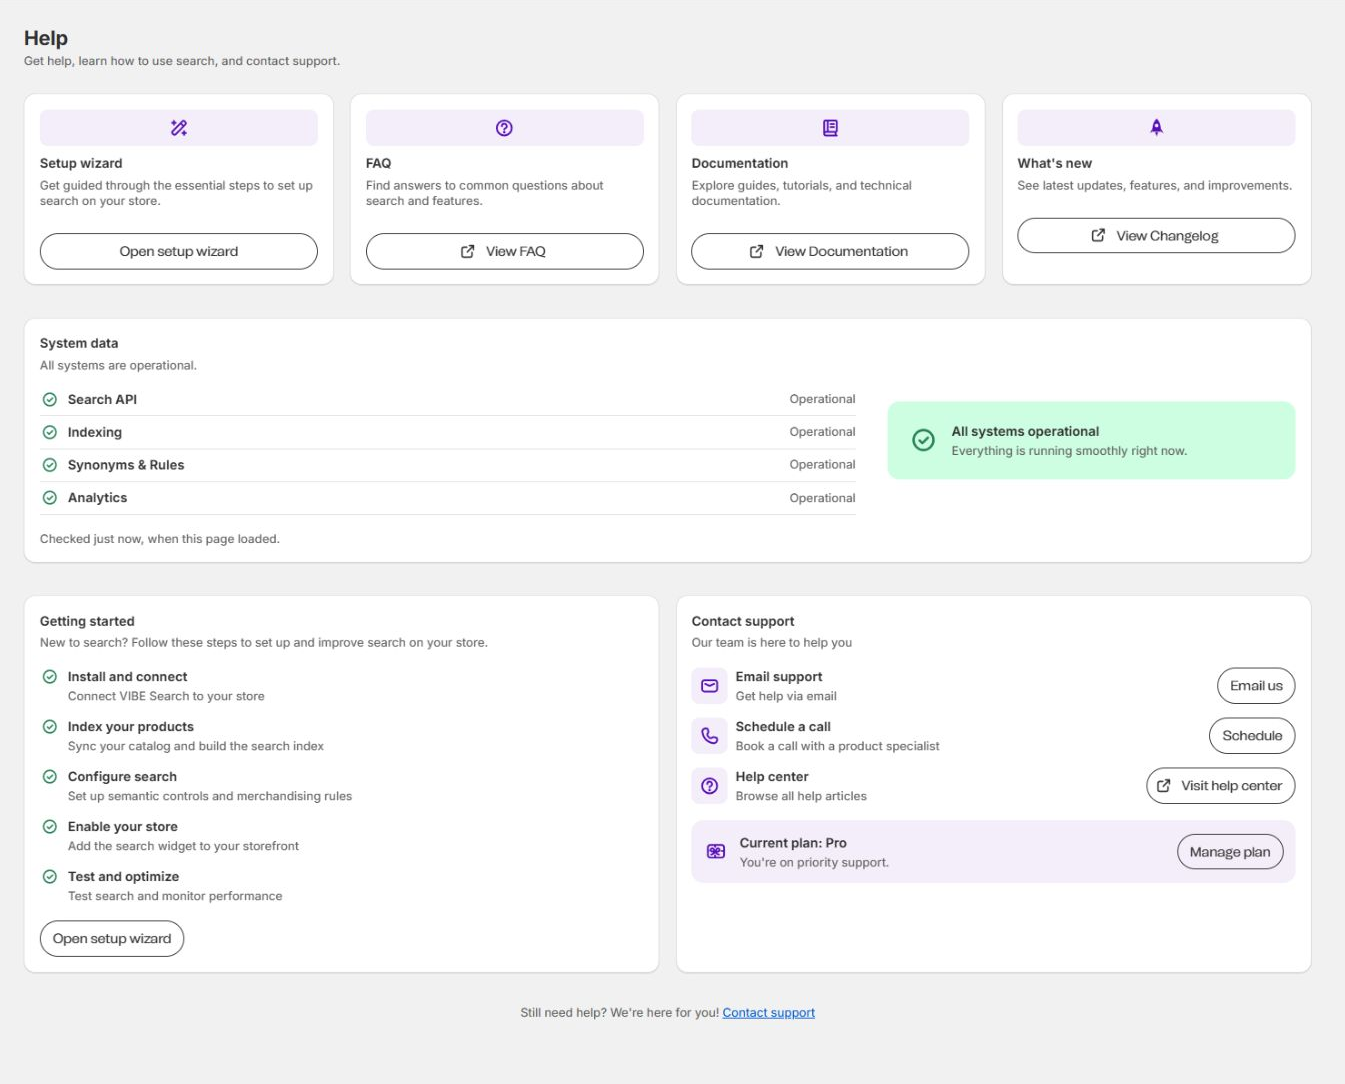1345x1084 pixels.
Task: Click the phone icon for Schedule a call
Action: click(710, 736)
